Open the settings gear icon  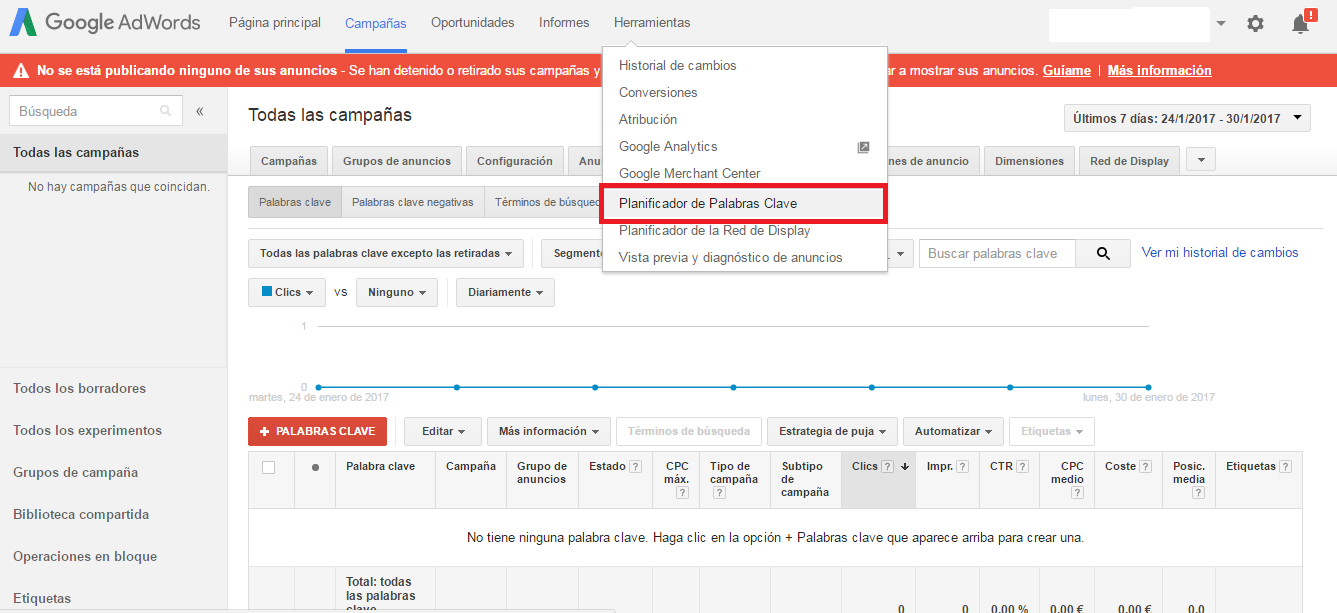(1255, 23)
